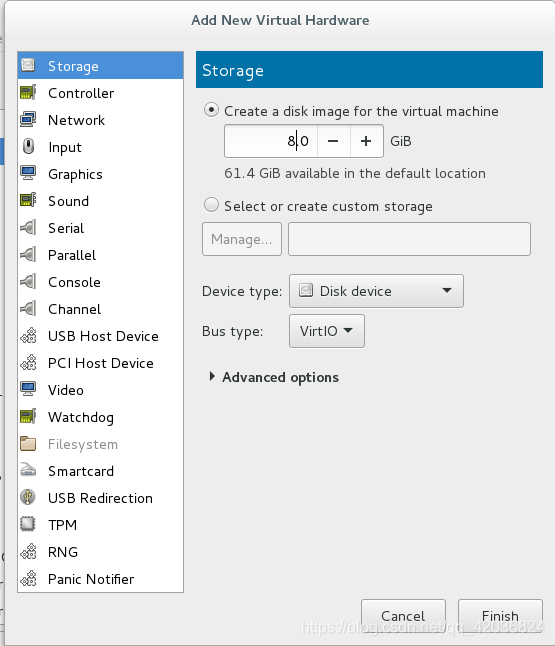Click the Network computers icon
The height and width of the screenshot is (646, 555).
pyautogui.click(x=28, y=119)
